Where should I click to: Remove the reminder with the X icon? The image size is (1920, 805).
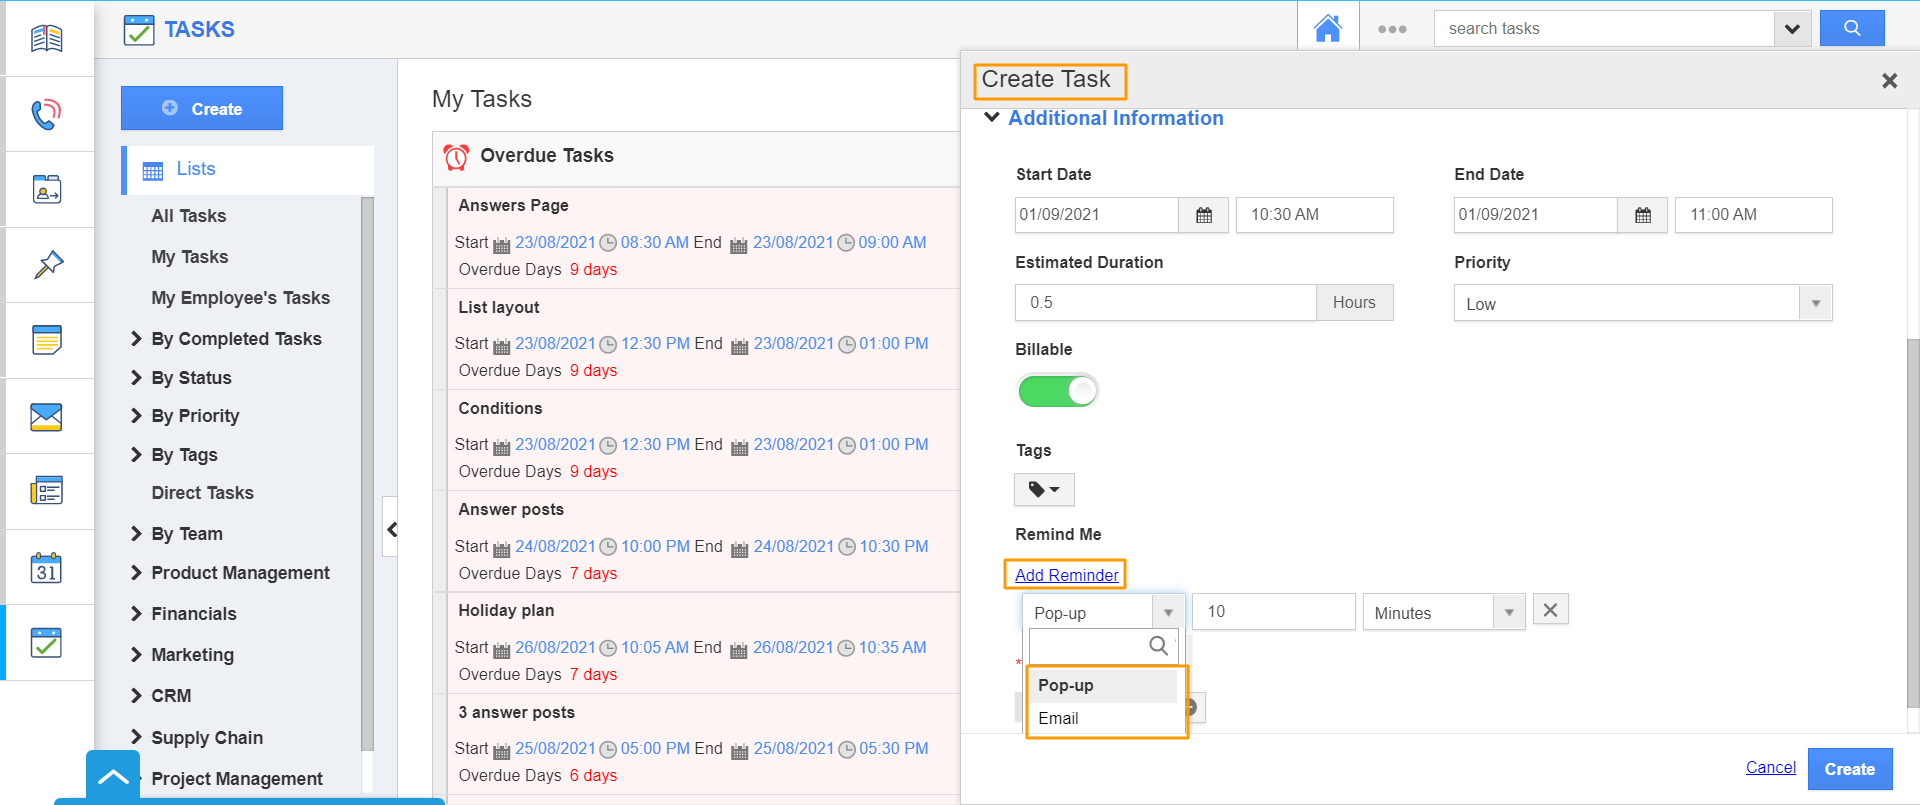click(1550, 610)
